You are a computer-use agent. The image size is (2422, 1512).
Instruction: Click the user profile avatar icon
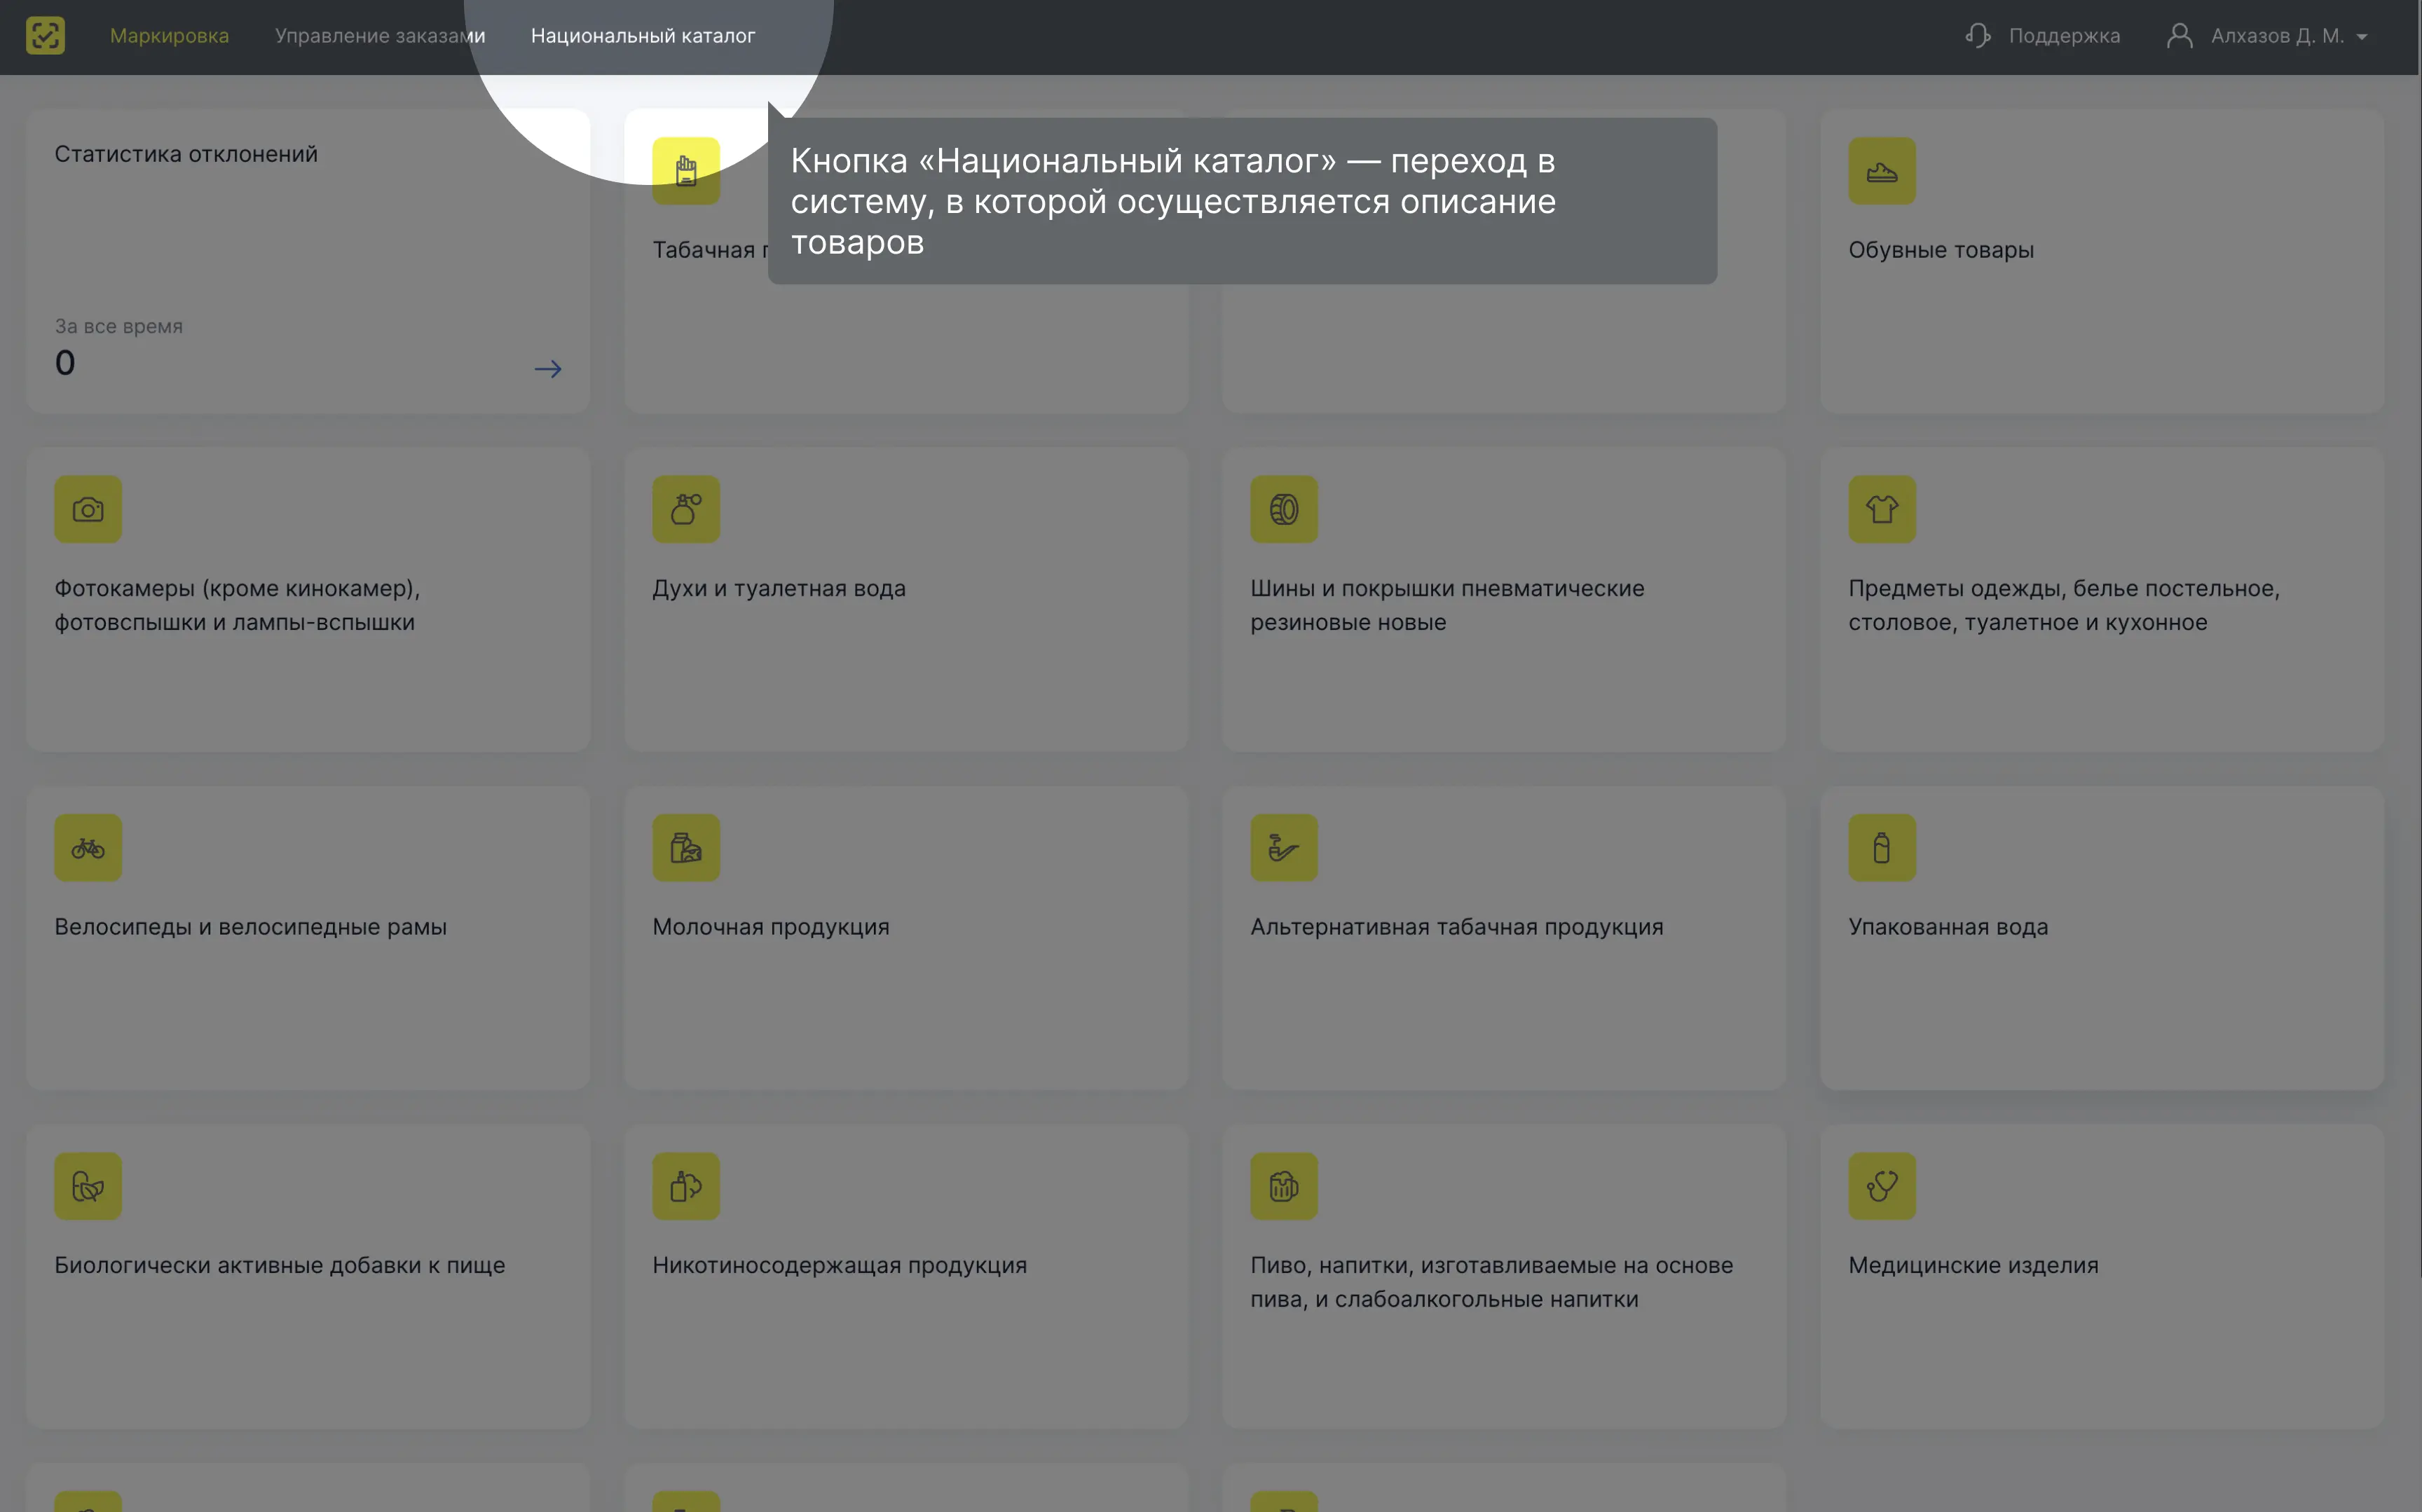[2180, 36]
